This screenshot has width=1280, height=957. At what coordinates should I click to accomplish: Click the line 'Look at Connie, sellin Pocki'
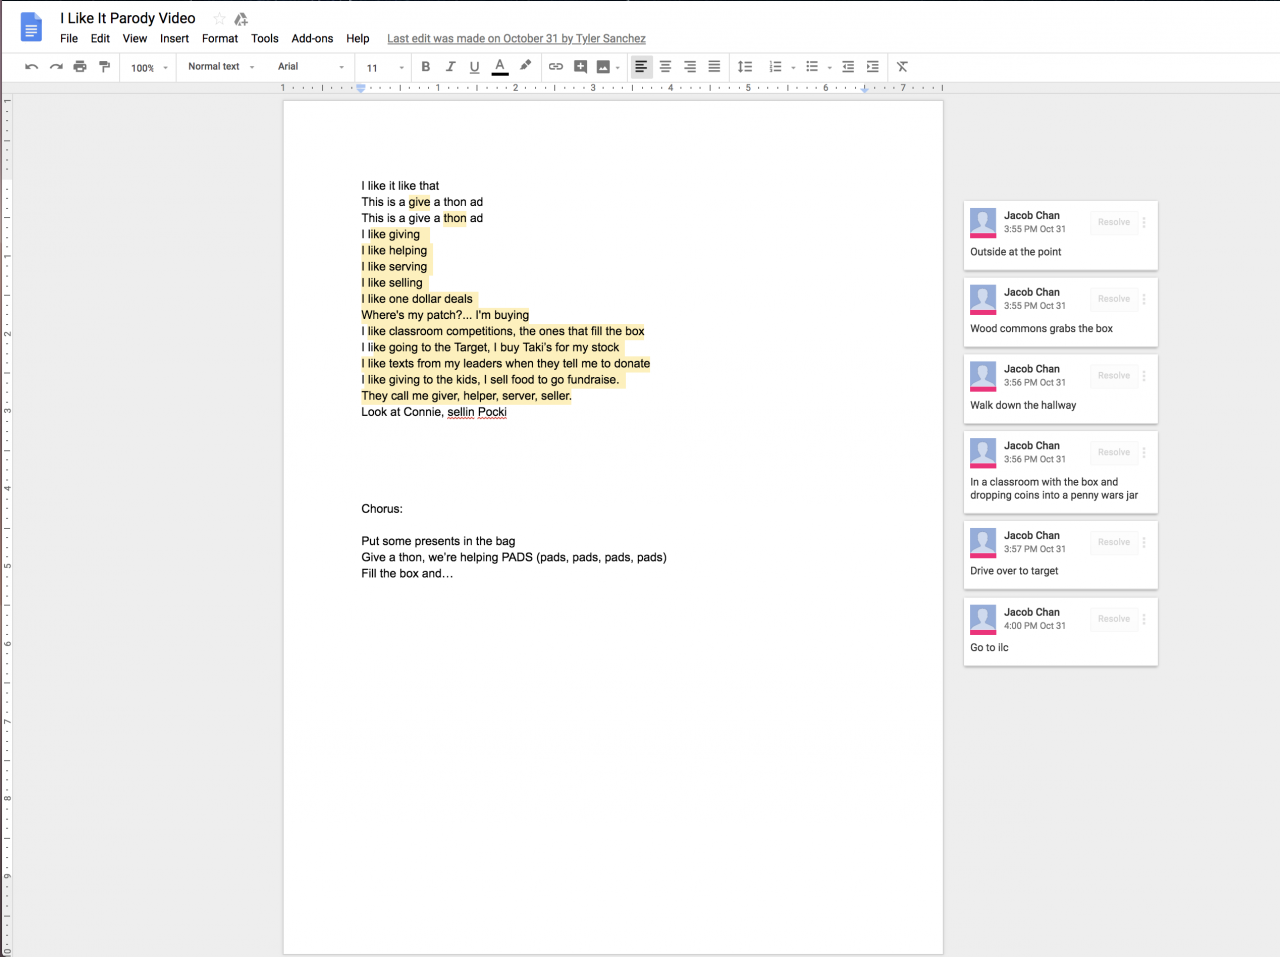pos(434,412)
